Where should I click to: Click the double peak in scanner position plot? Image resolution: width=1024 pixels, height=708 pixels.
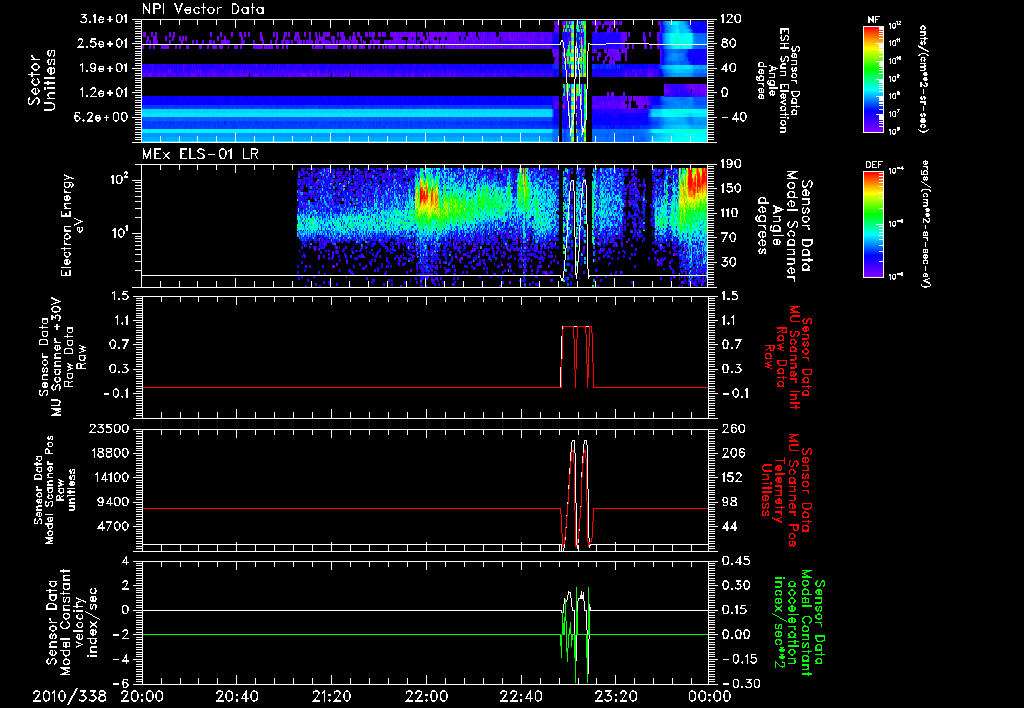(x=577, y=493)
